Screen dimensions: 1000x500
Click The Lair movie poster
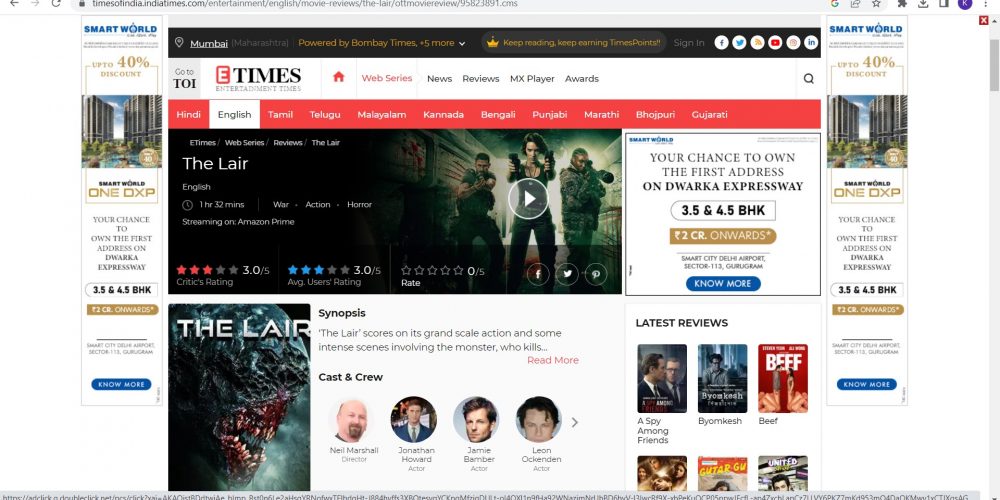(x=239, y=399)
